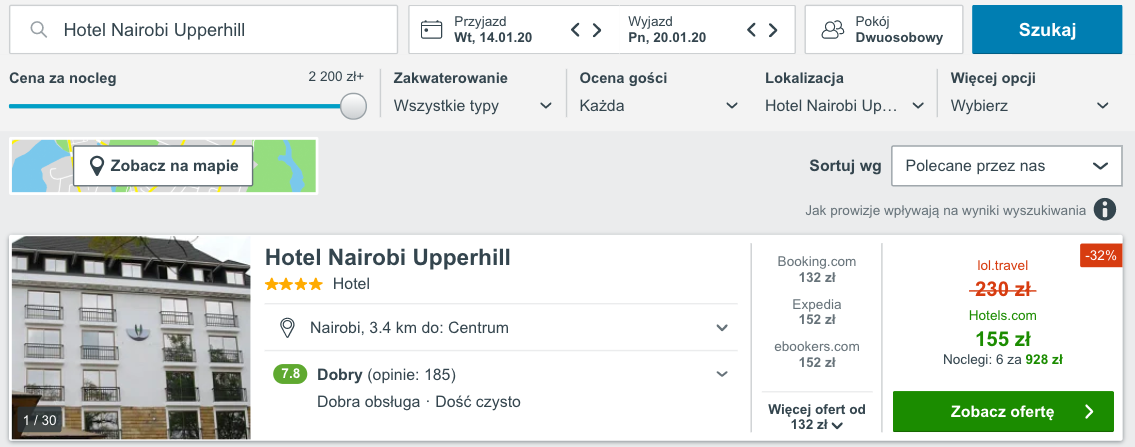Expand Więcej opcji filter menu
The height and width of the screenshot is (447, 1135).
(1030, 105)
